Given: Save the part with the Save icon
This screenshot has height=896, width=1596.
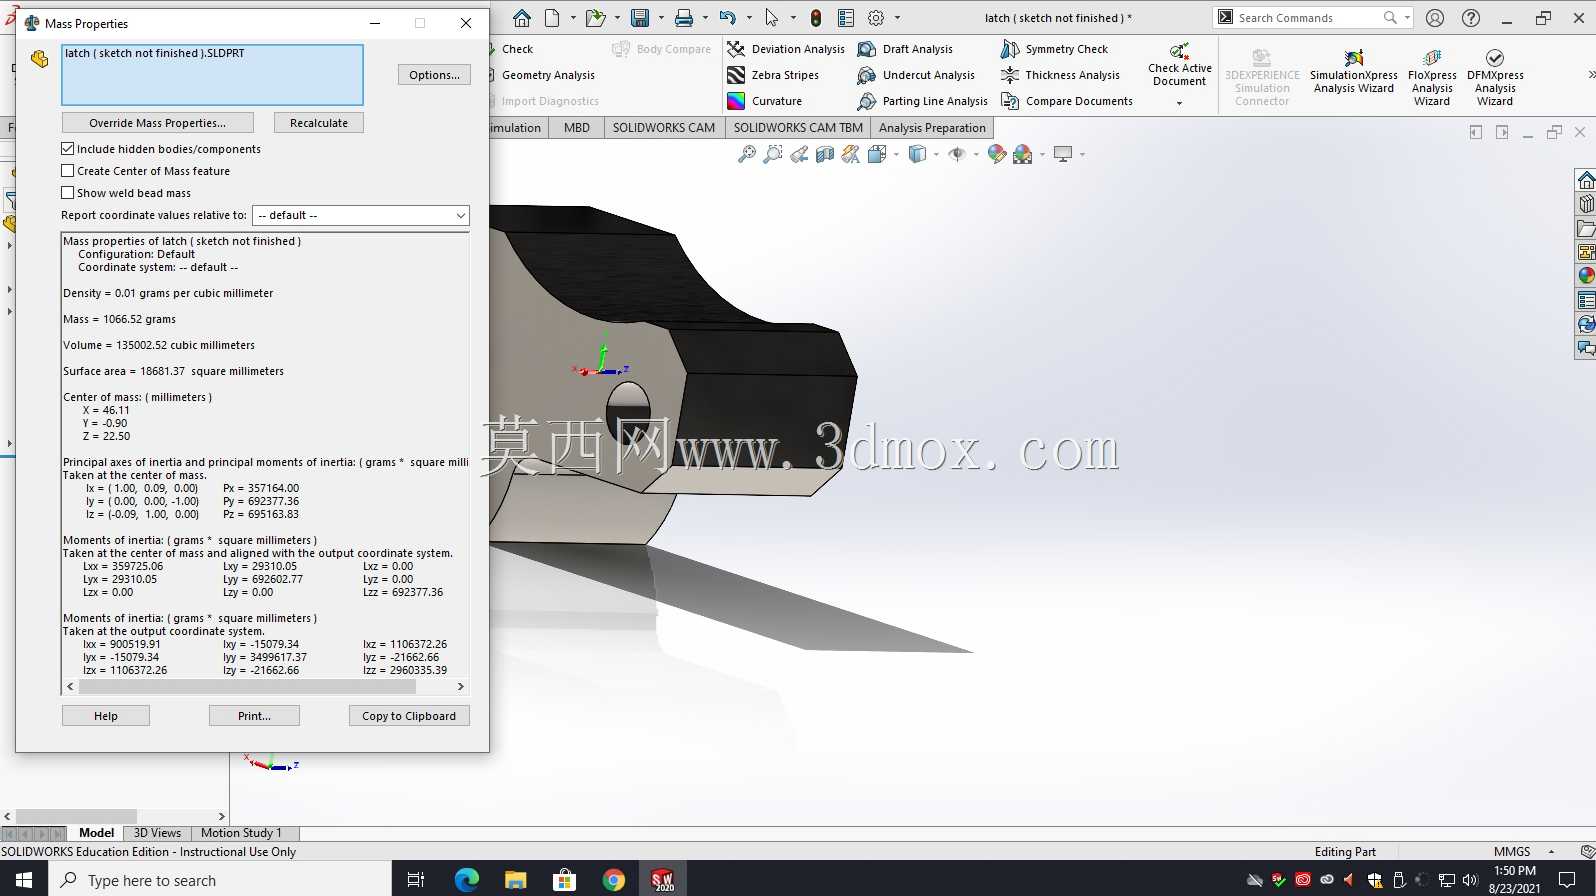Looking at the screenshot, I should pos(640,18).
